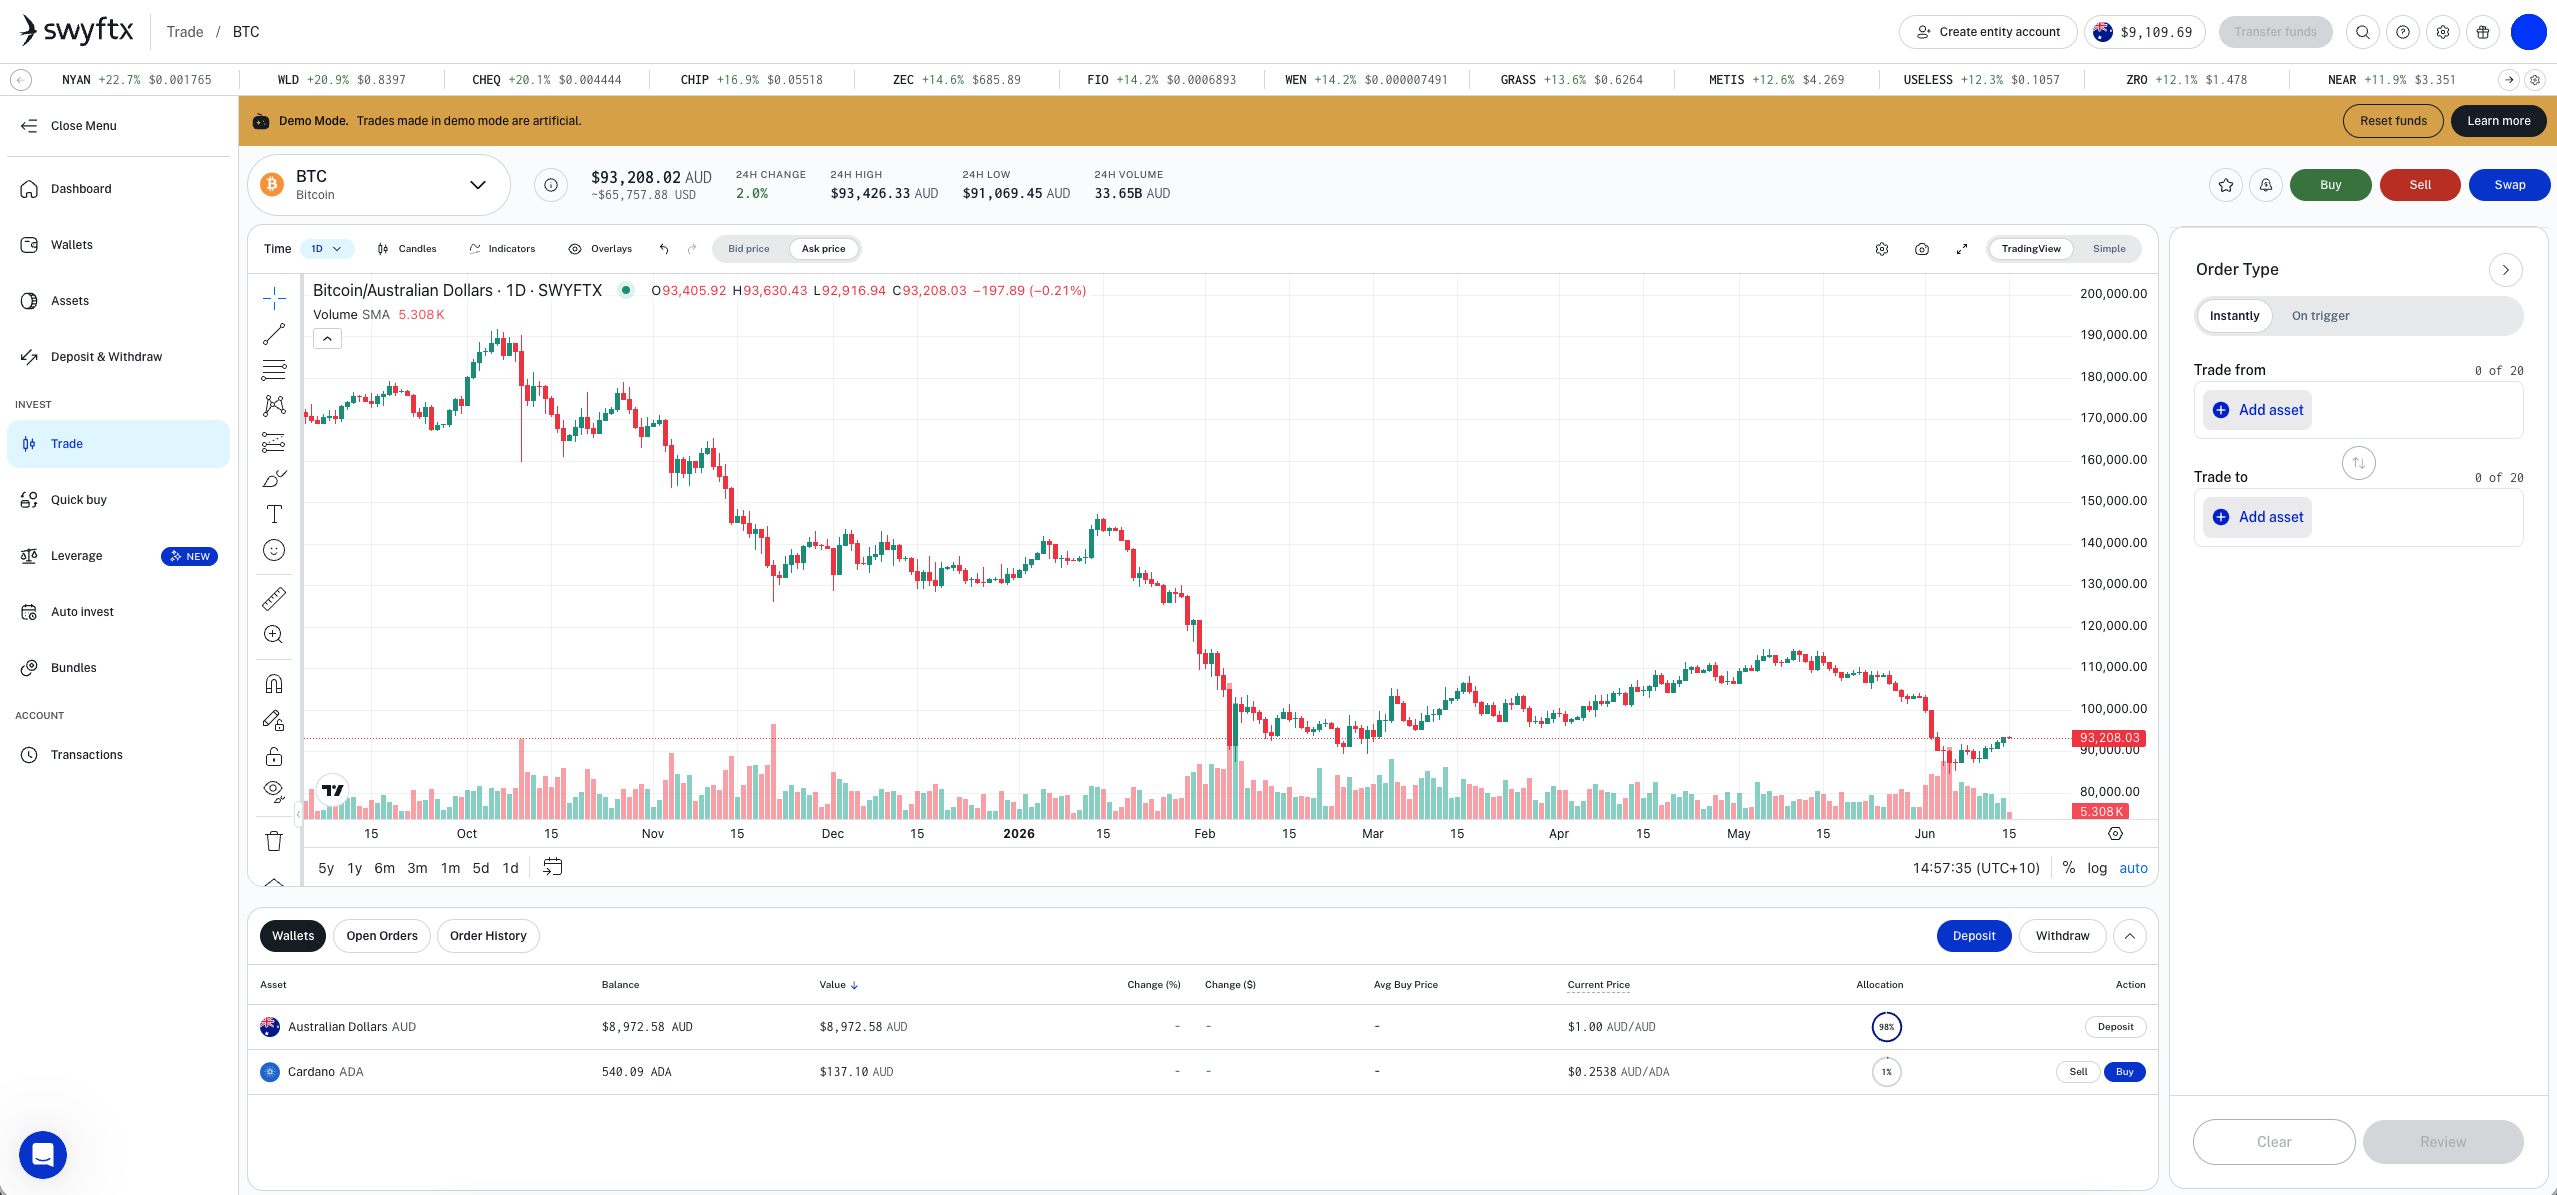Take a chart snapshot with camera icon
The image size is (2557, 1195).
pyautogui.click(x=1922, y=249)
